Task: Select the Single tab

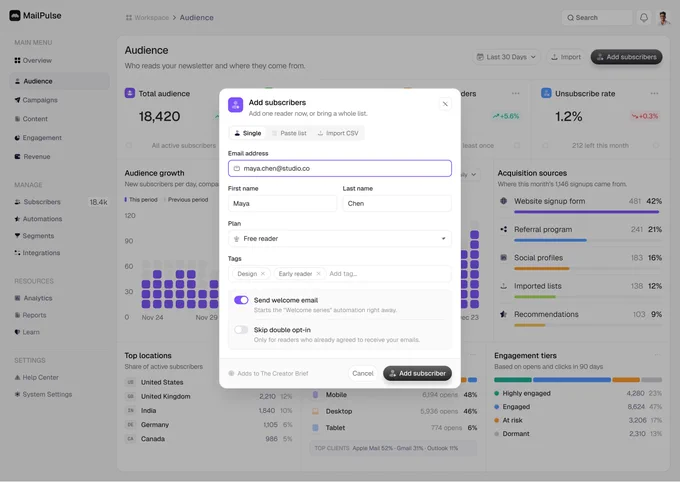Action: click(247, 133)
